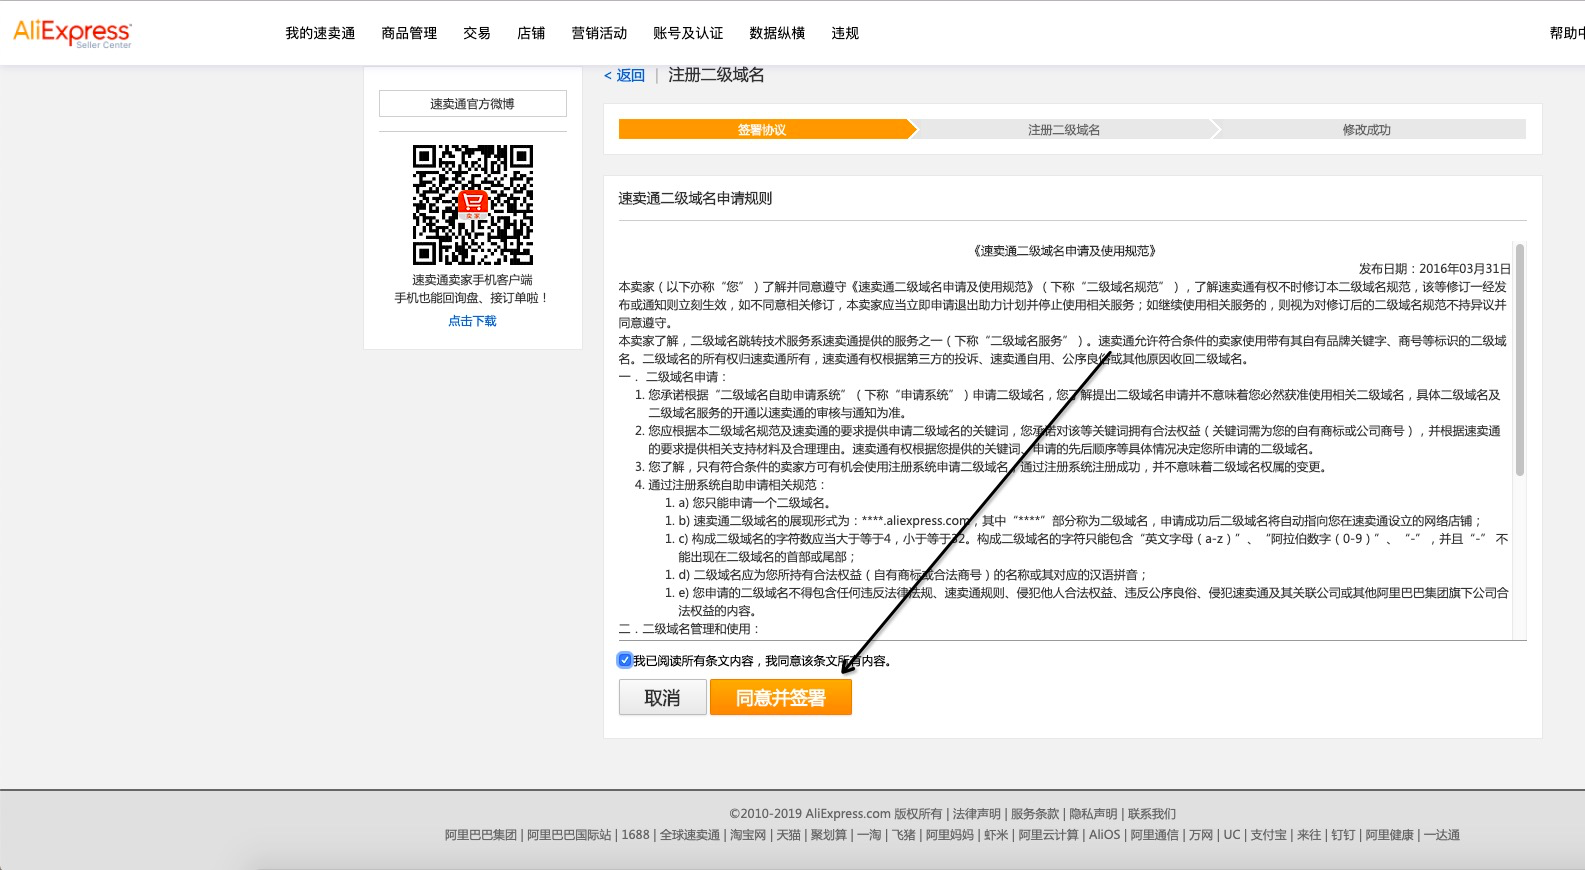The height and width of the screenshot is (870, 1585).
Task: Open the 帮助 link in the top bar
Action: tap(1567, 33)
